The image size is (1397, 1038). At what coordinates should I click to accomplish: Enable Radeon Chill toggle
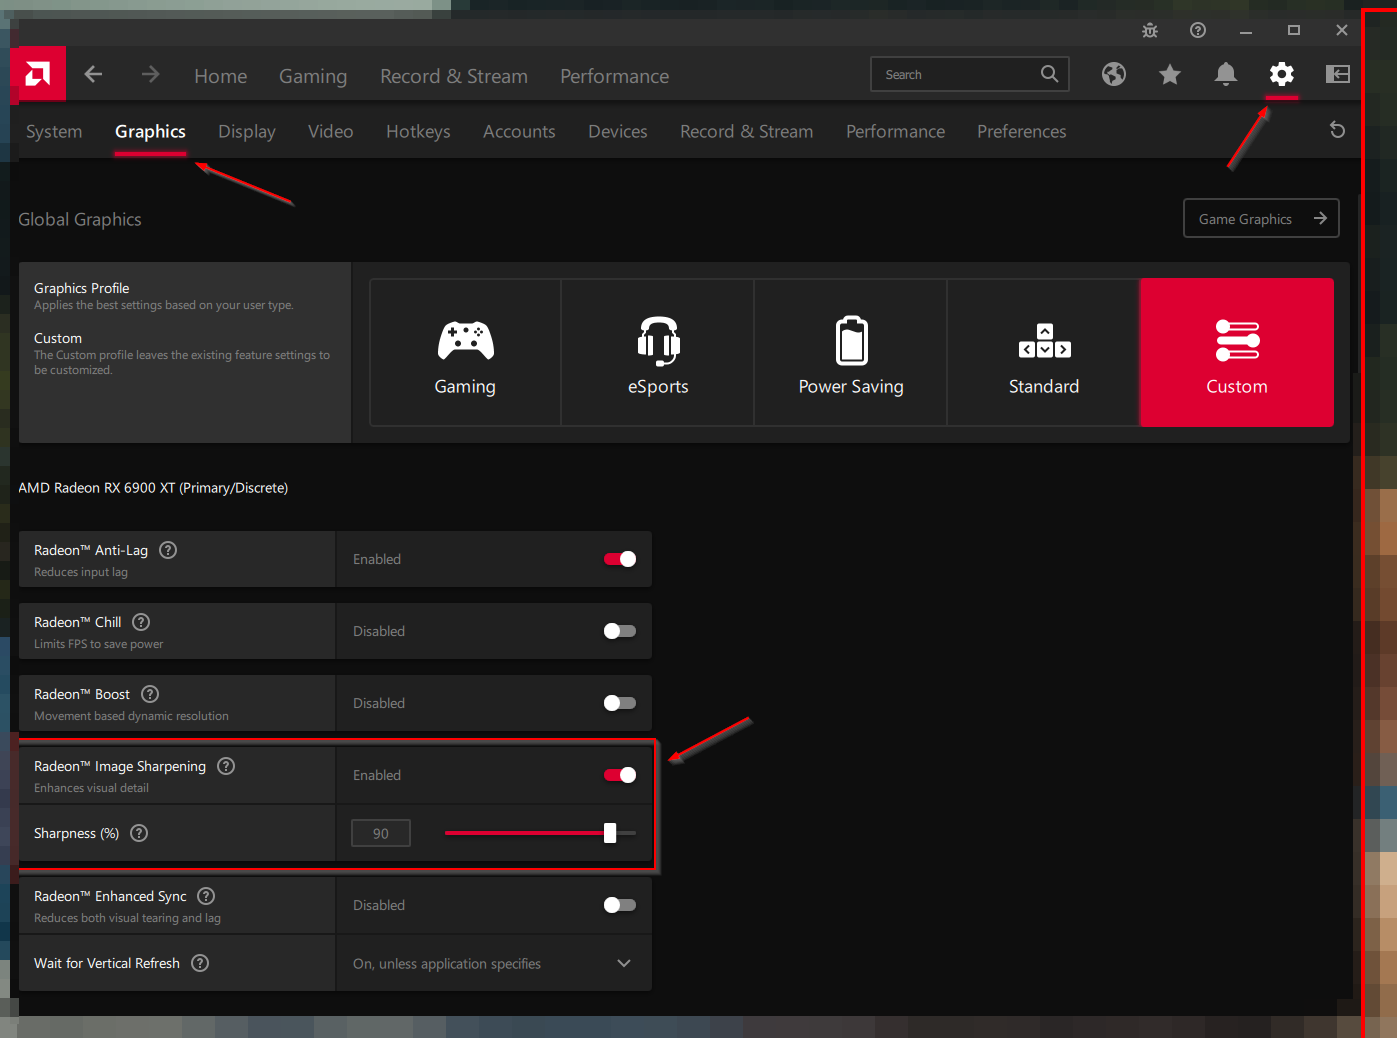(620, 631)
